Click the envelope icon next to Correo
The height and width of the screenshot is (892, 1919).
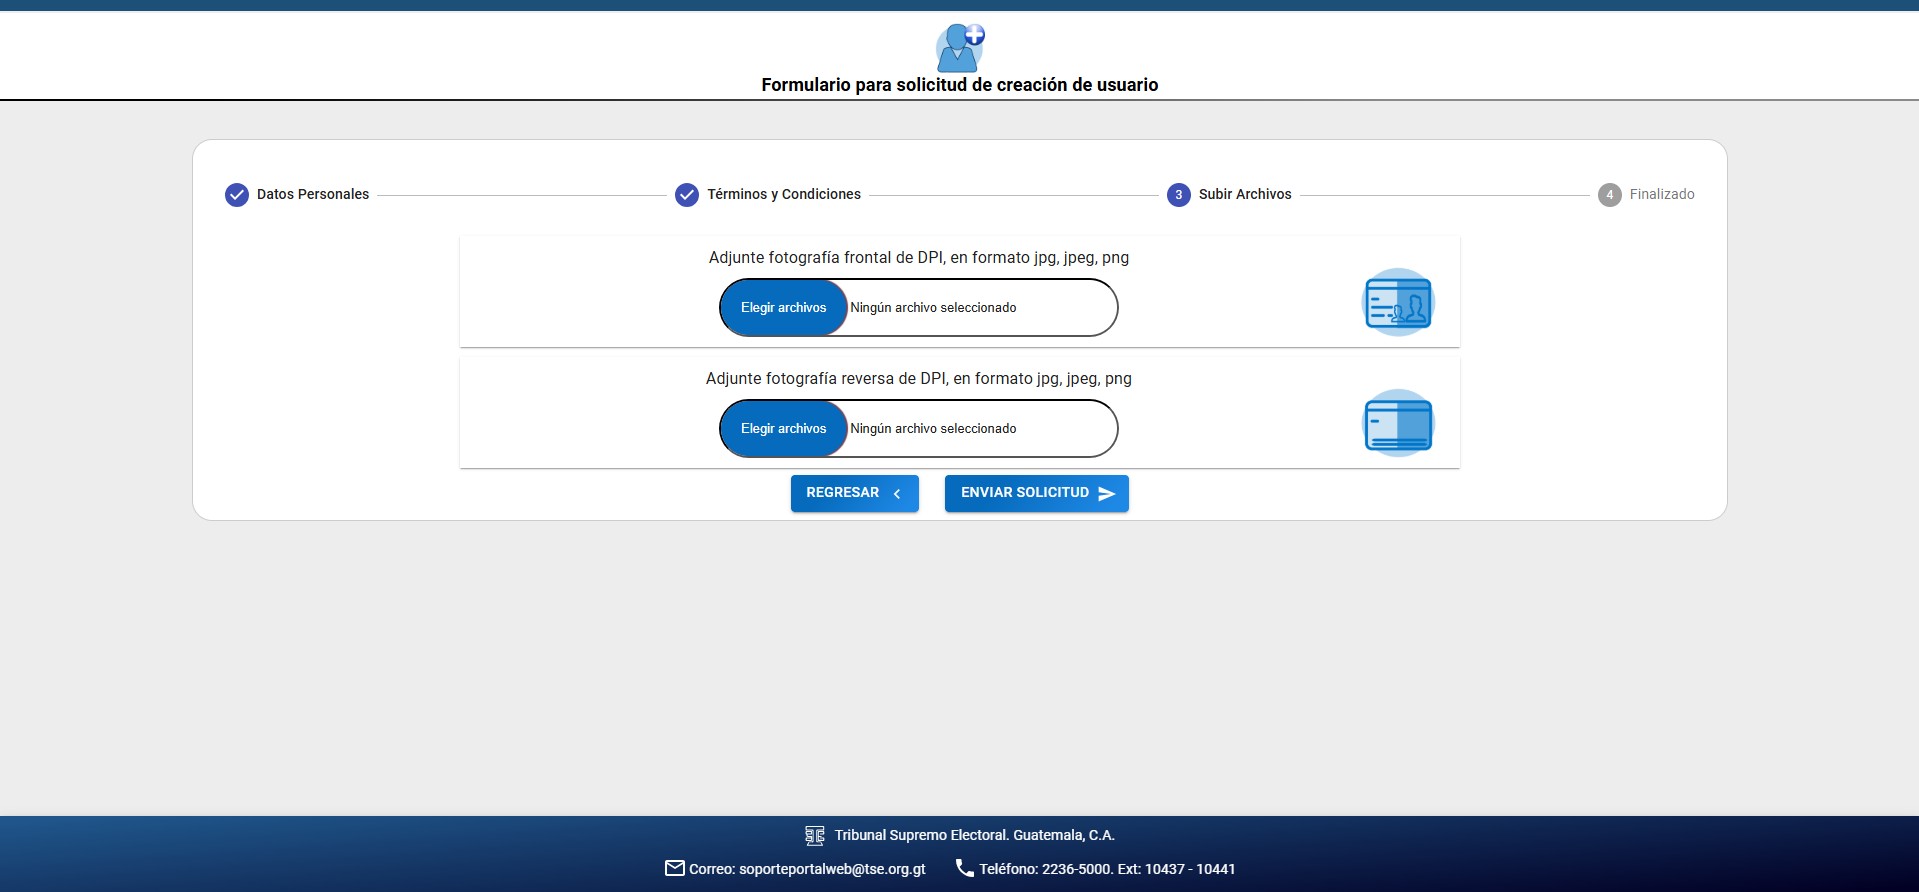[675, 868]
